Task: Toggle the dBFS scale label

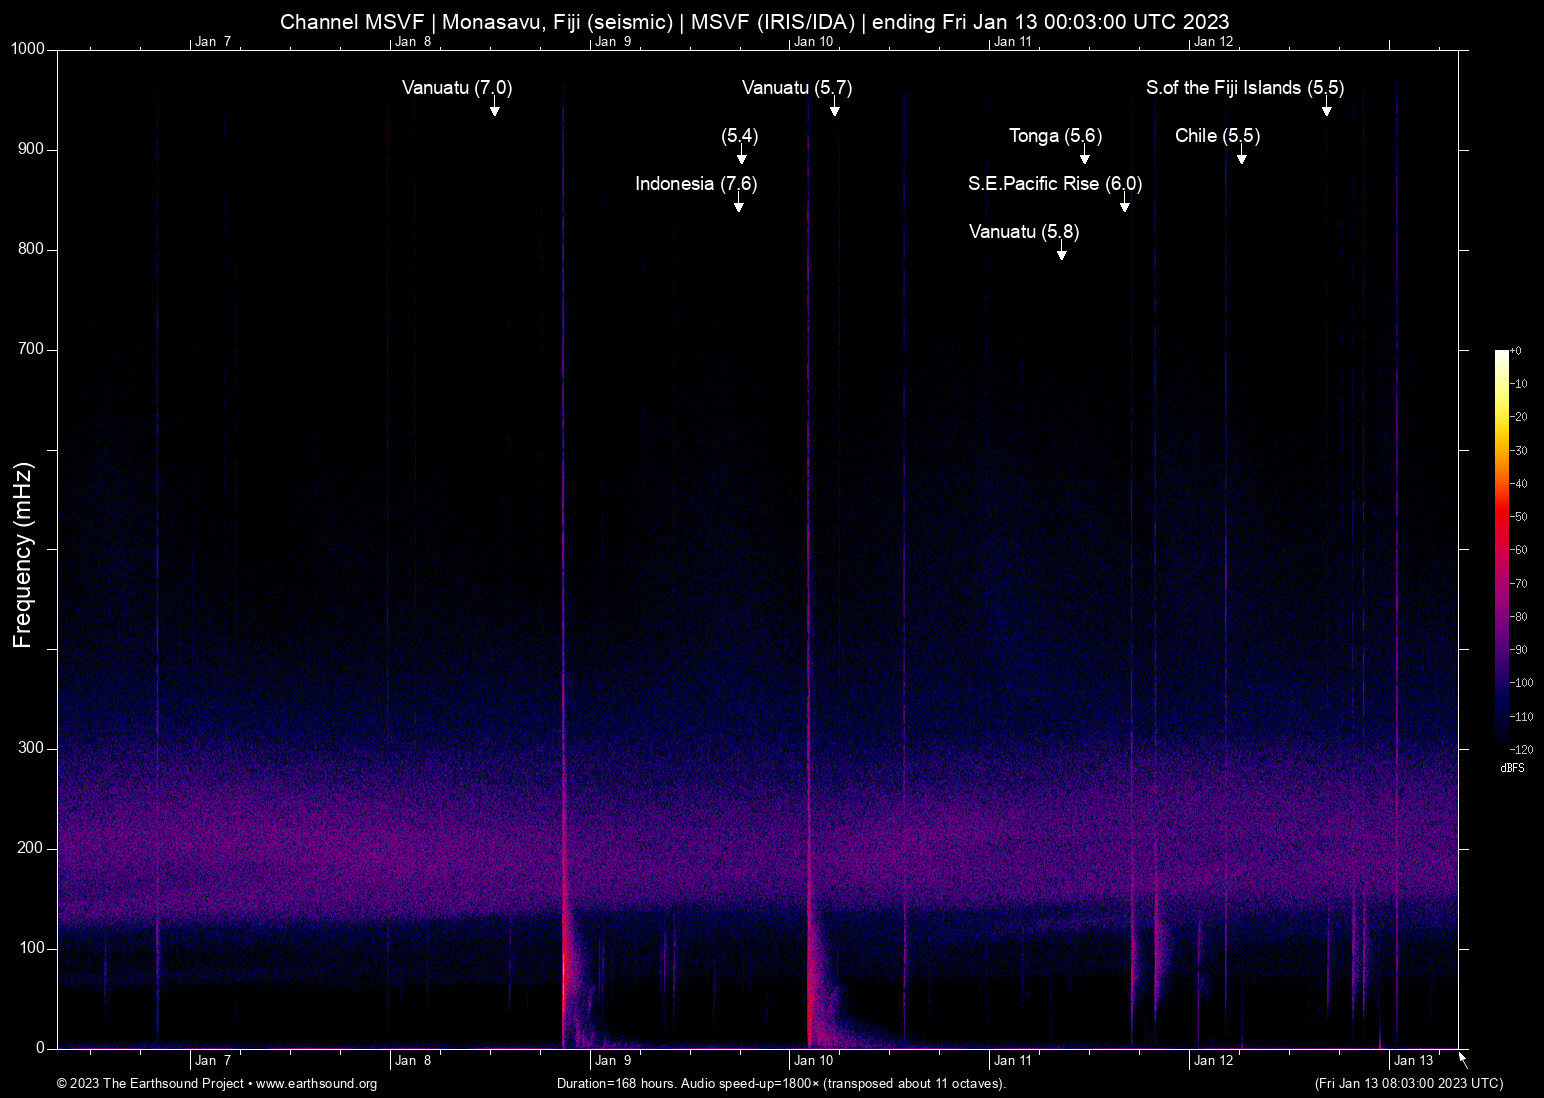Action: pyautogui.click(x=1513, y=768)
